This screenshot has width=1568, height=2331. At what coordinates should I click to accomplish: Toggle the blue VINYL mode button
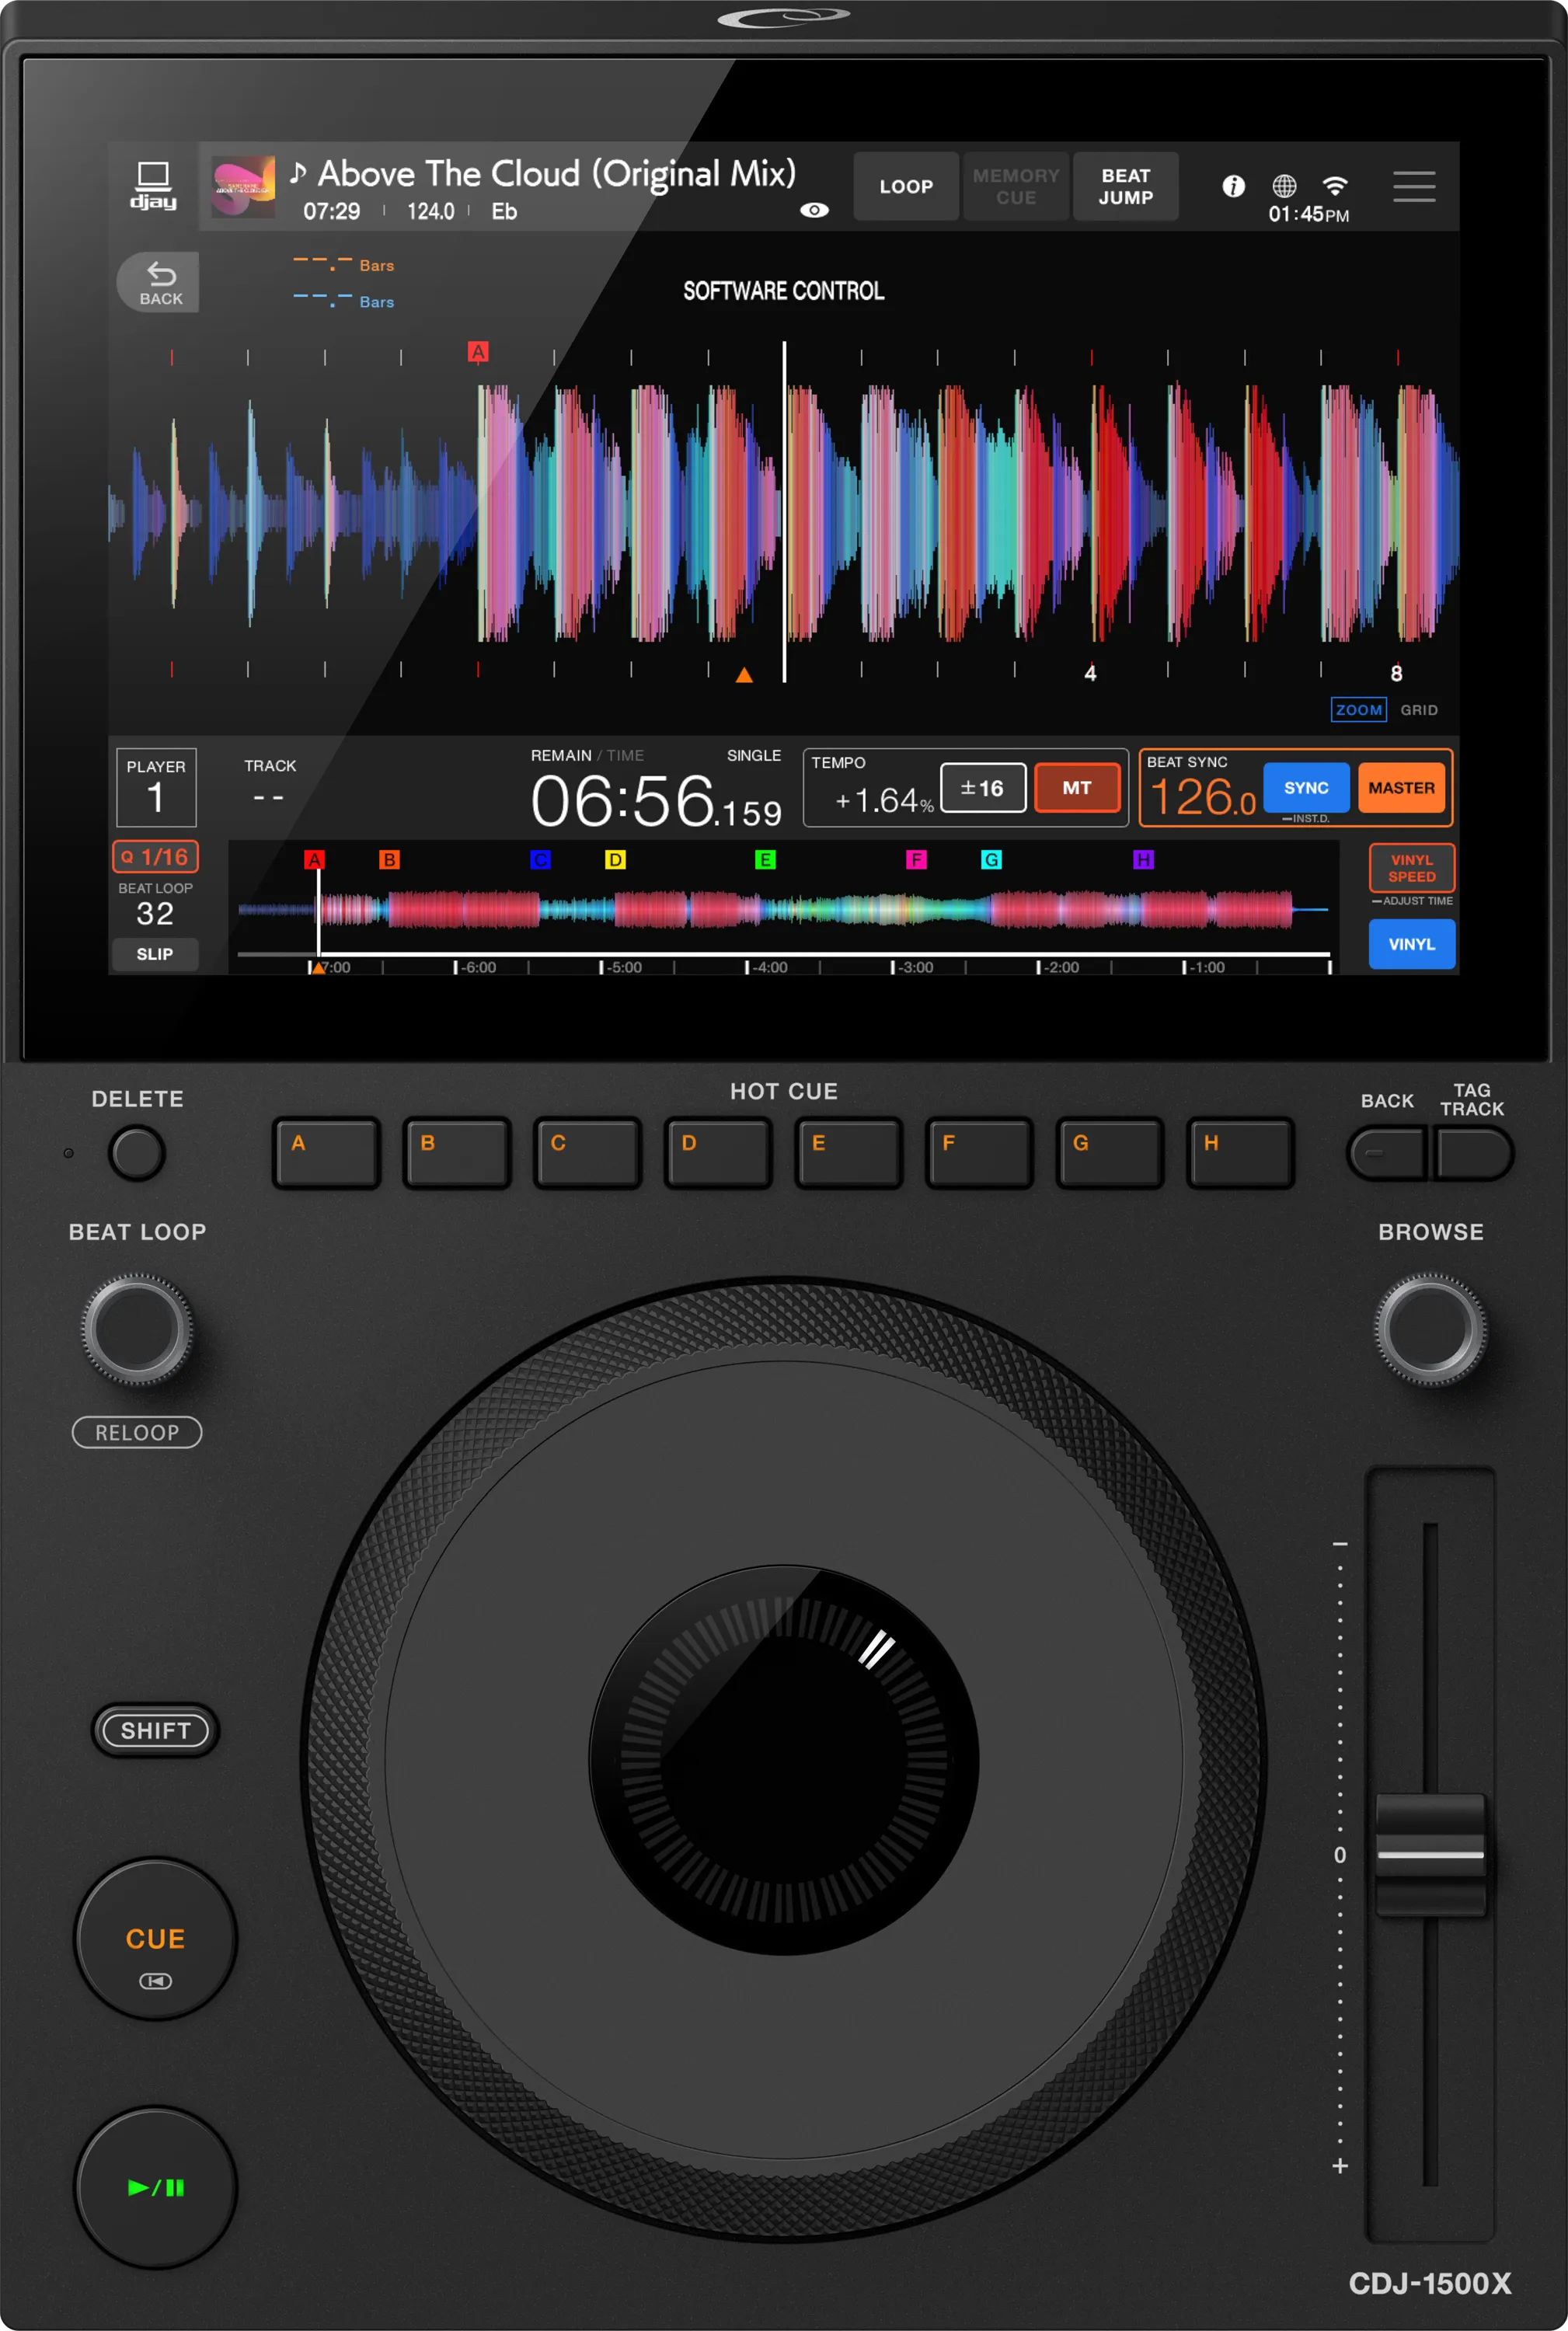(1411, 944)
